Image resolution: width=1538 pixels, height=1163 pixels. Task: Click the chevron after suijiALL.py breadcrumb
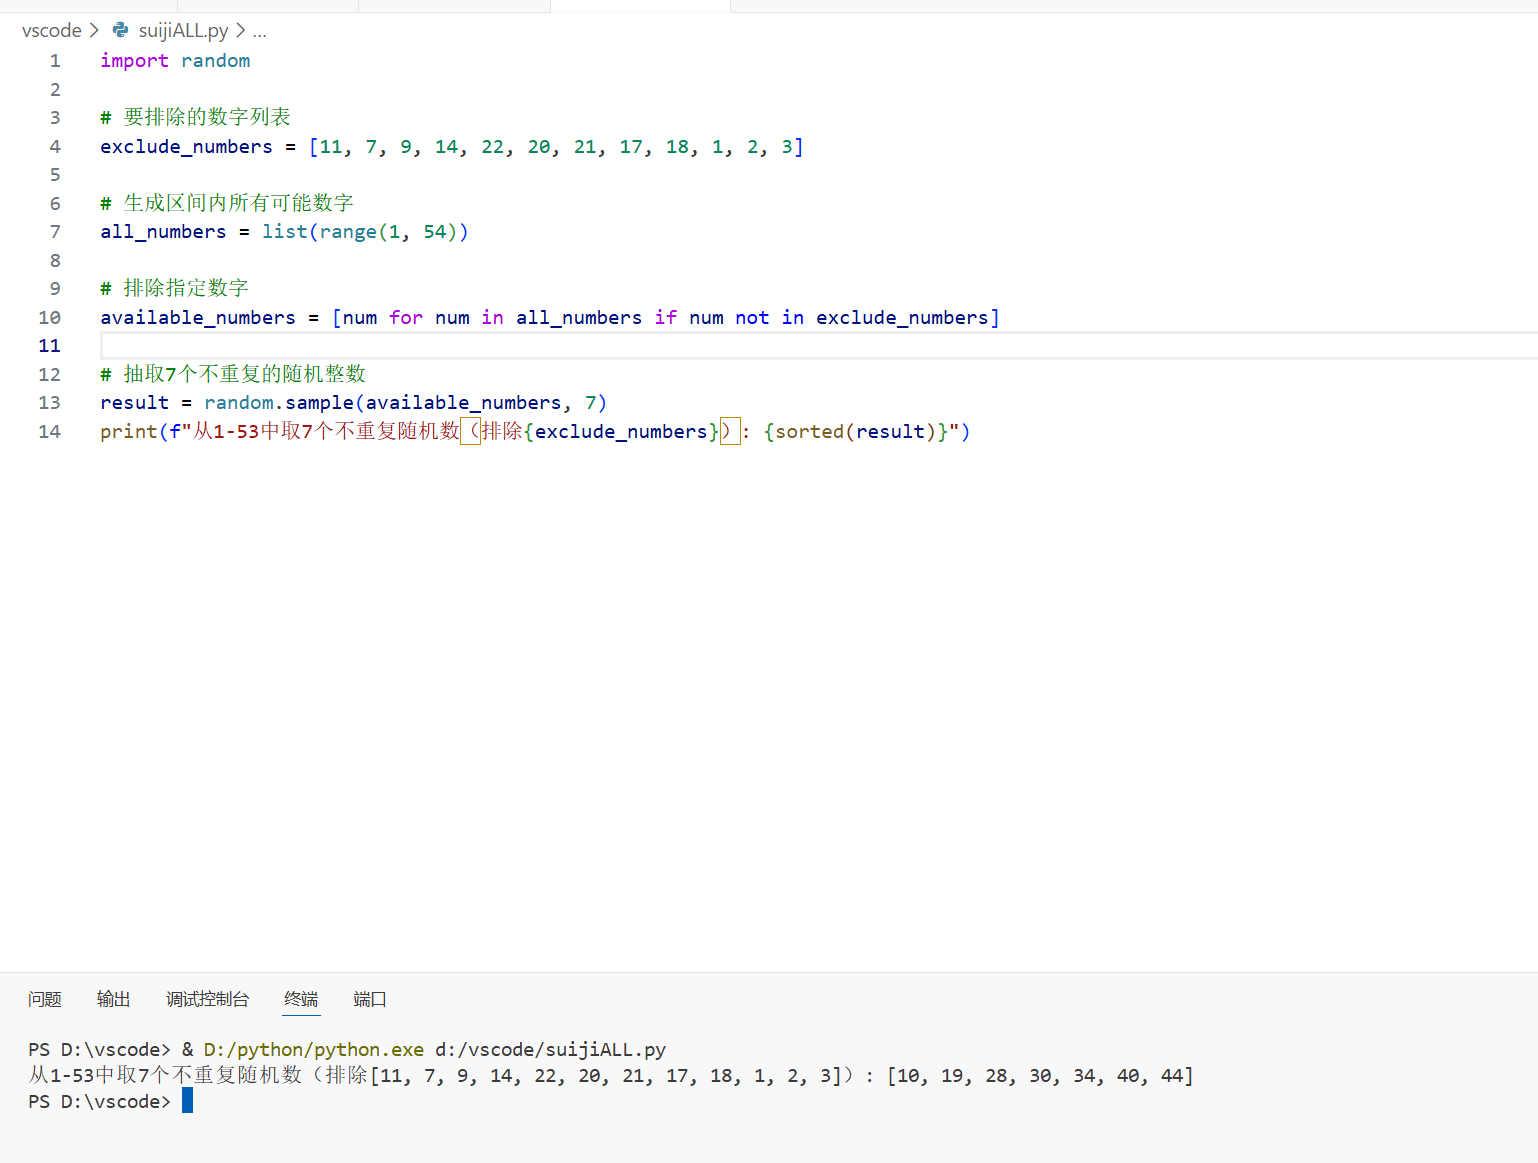pyautogui.click(x=241, y=31)
